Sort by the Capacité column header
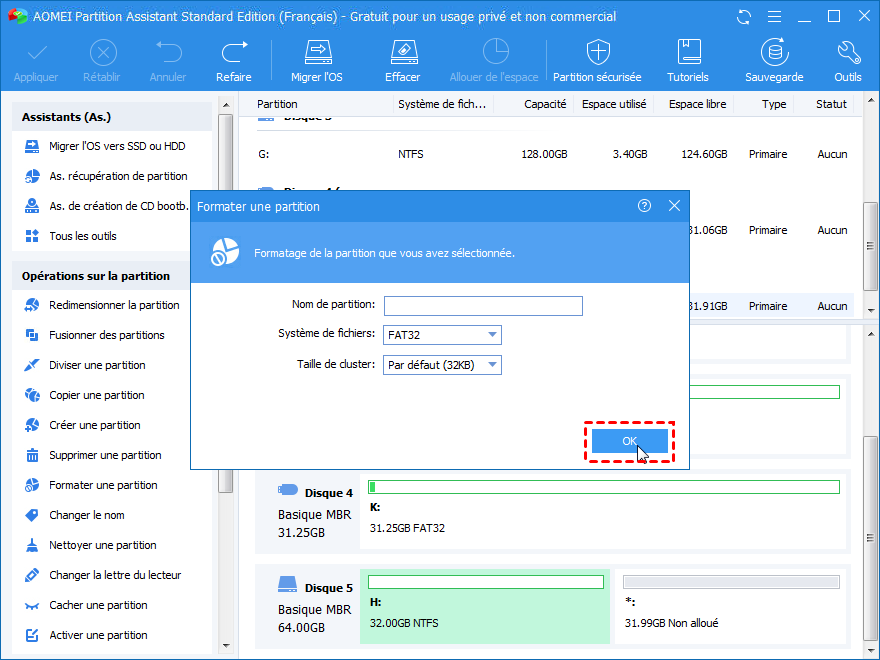Viewport: 880px width, 660px height. 545,104
